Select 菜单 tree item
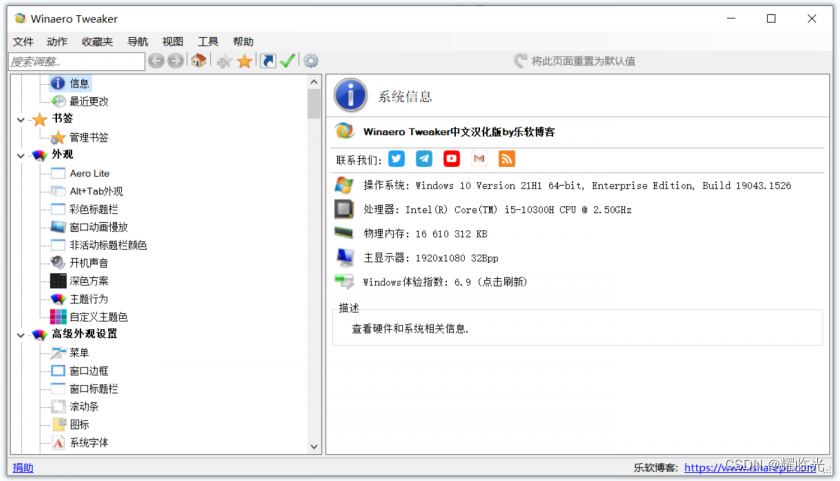 tap(79, 352)
